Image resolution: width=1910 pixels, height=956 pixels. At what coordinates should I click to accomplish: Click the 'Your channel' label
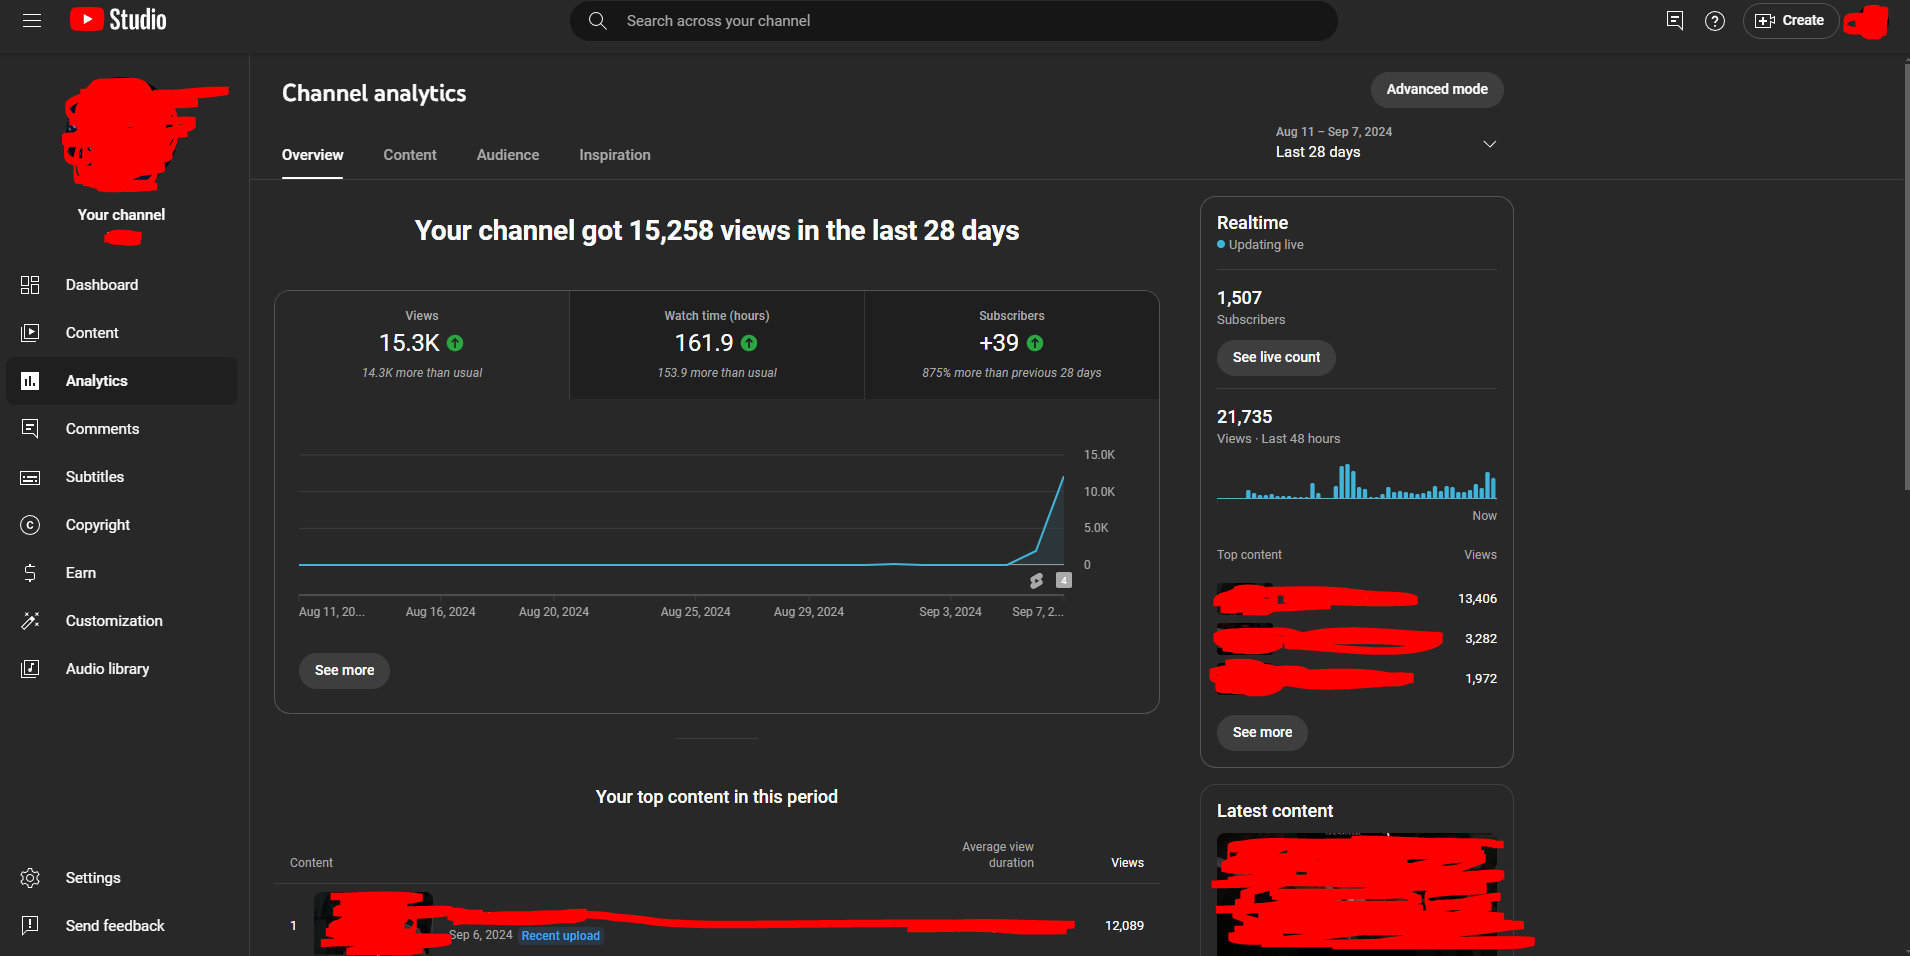121,215
